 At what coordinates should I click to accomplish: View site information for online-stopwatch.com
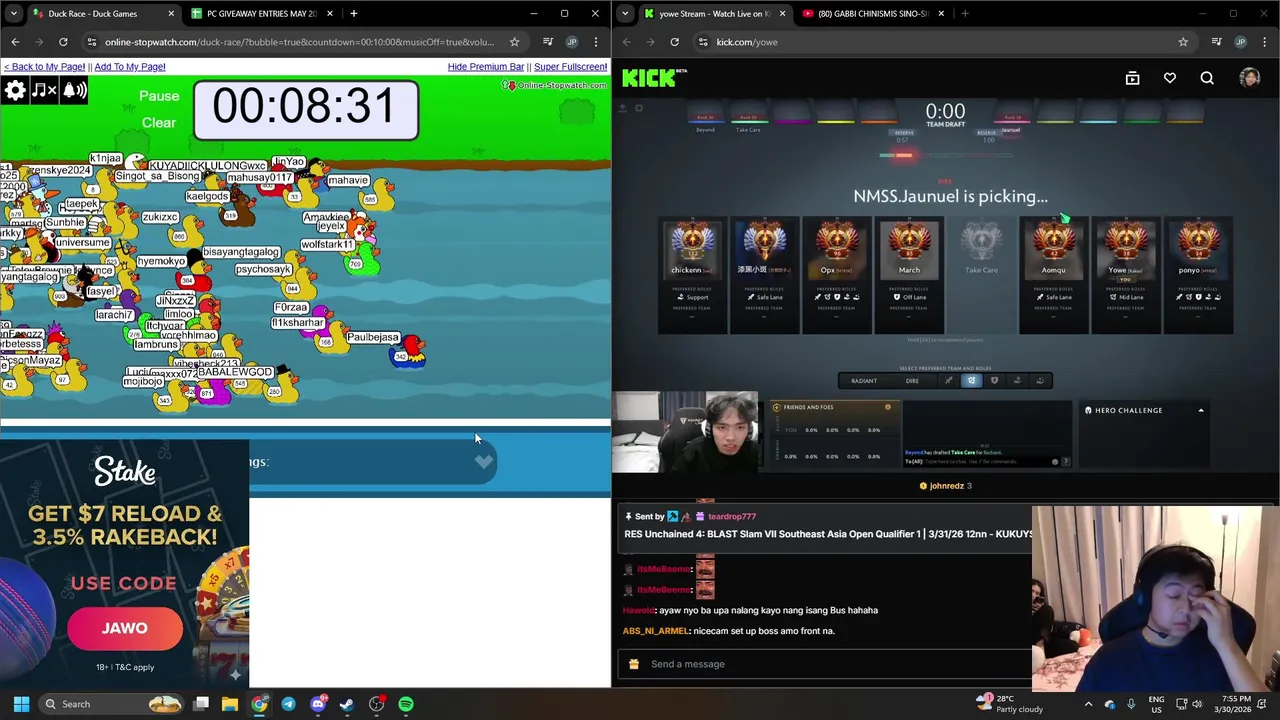91,42
